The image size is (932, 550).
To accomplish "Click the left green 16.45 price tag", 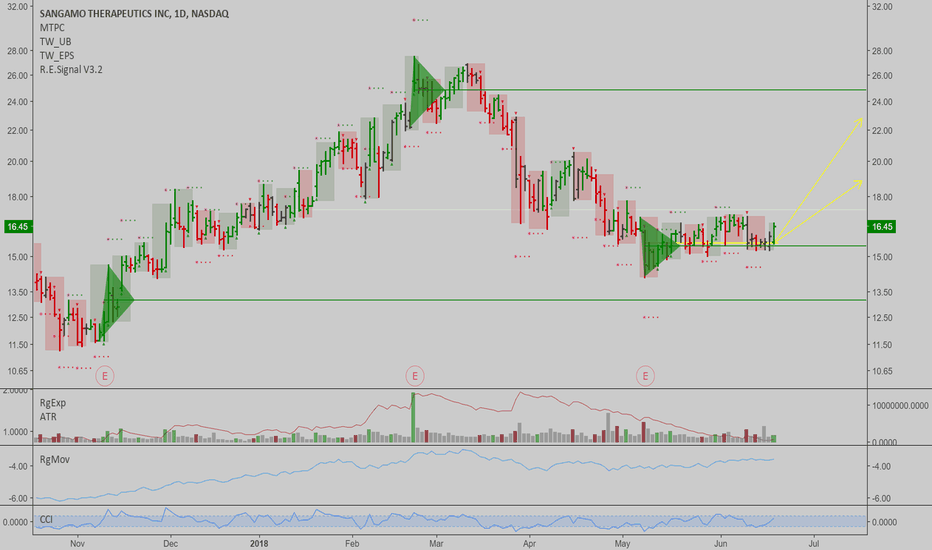I will pos(18,227).
